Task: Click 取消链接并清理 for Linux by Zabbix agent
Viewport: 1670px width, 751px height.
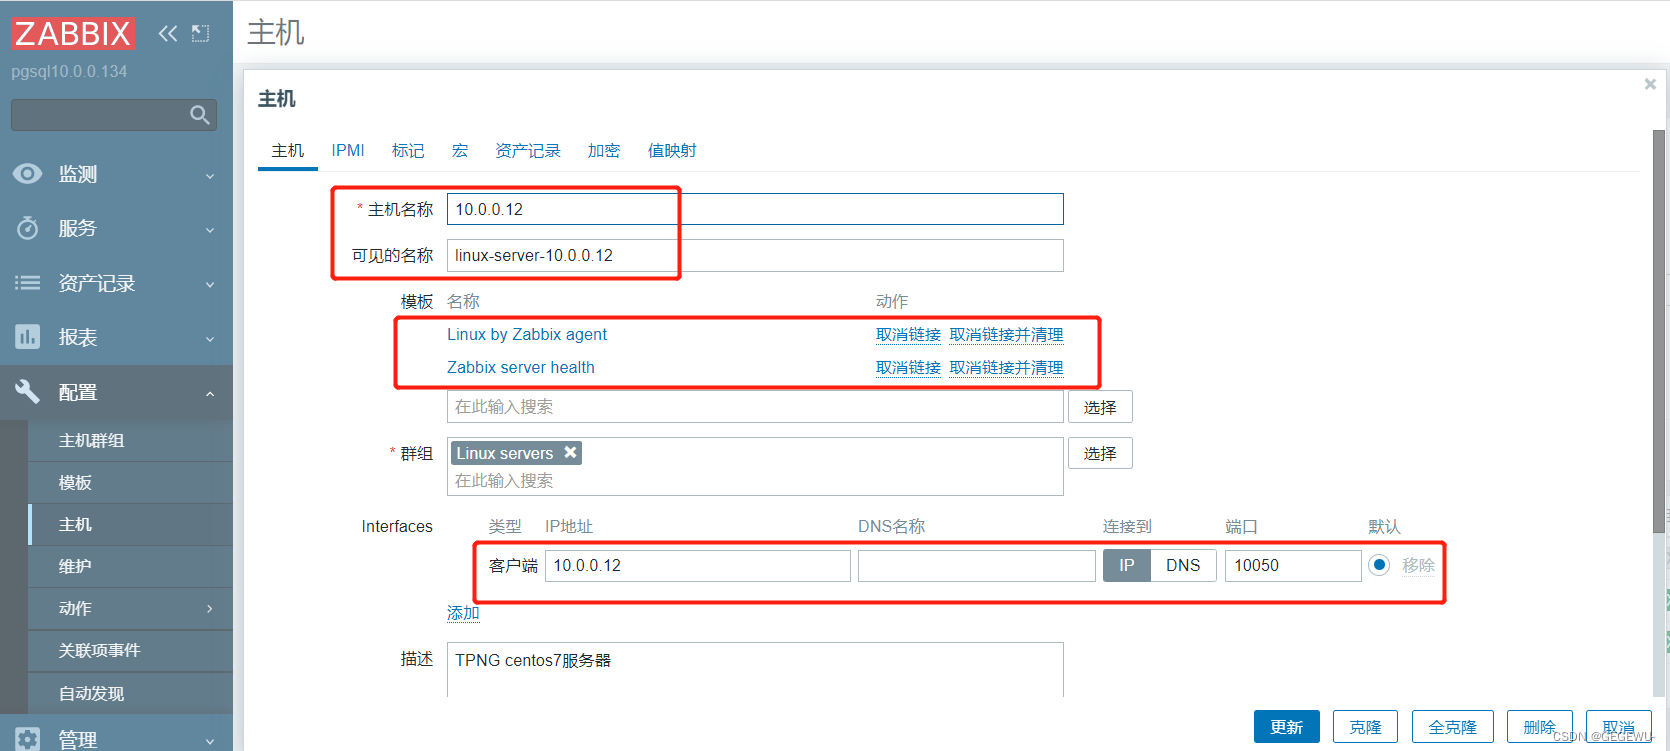Action: click(1006, 334)
